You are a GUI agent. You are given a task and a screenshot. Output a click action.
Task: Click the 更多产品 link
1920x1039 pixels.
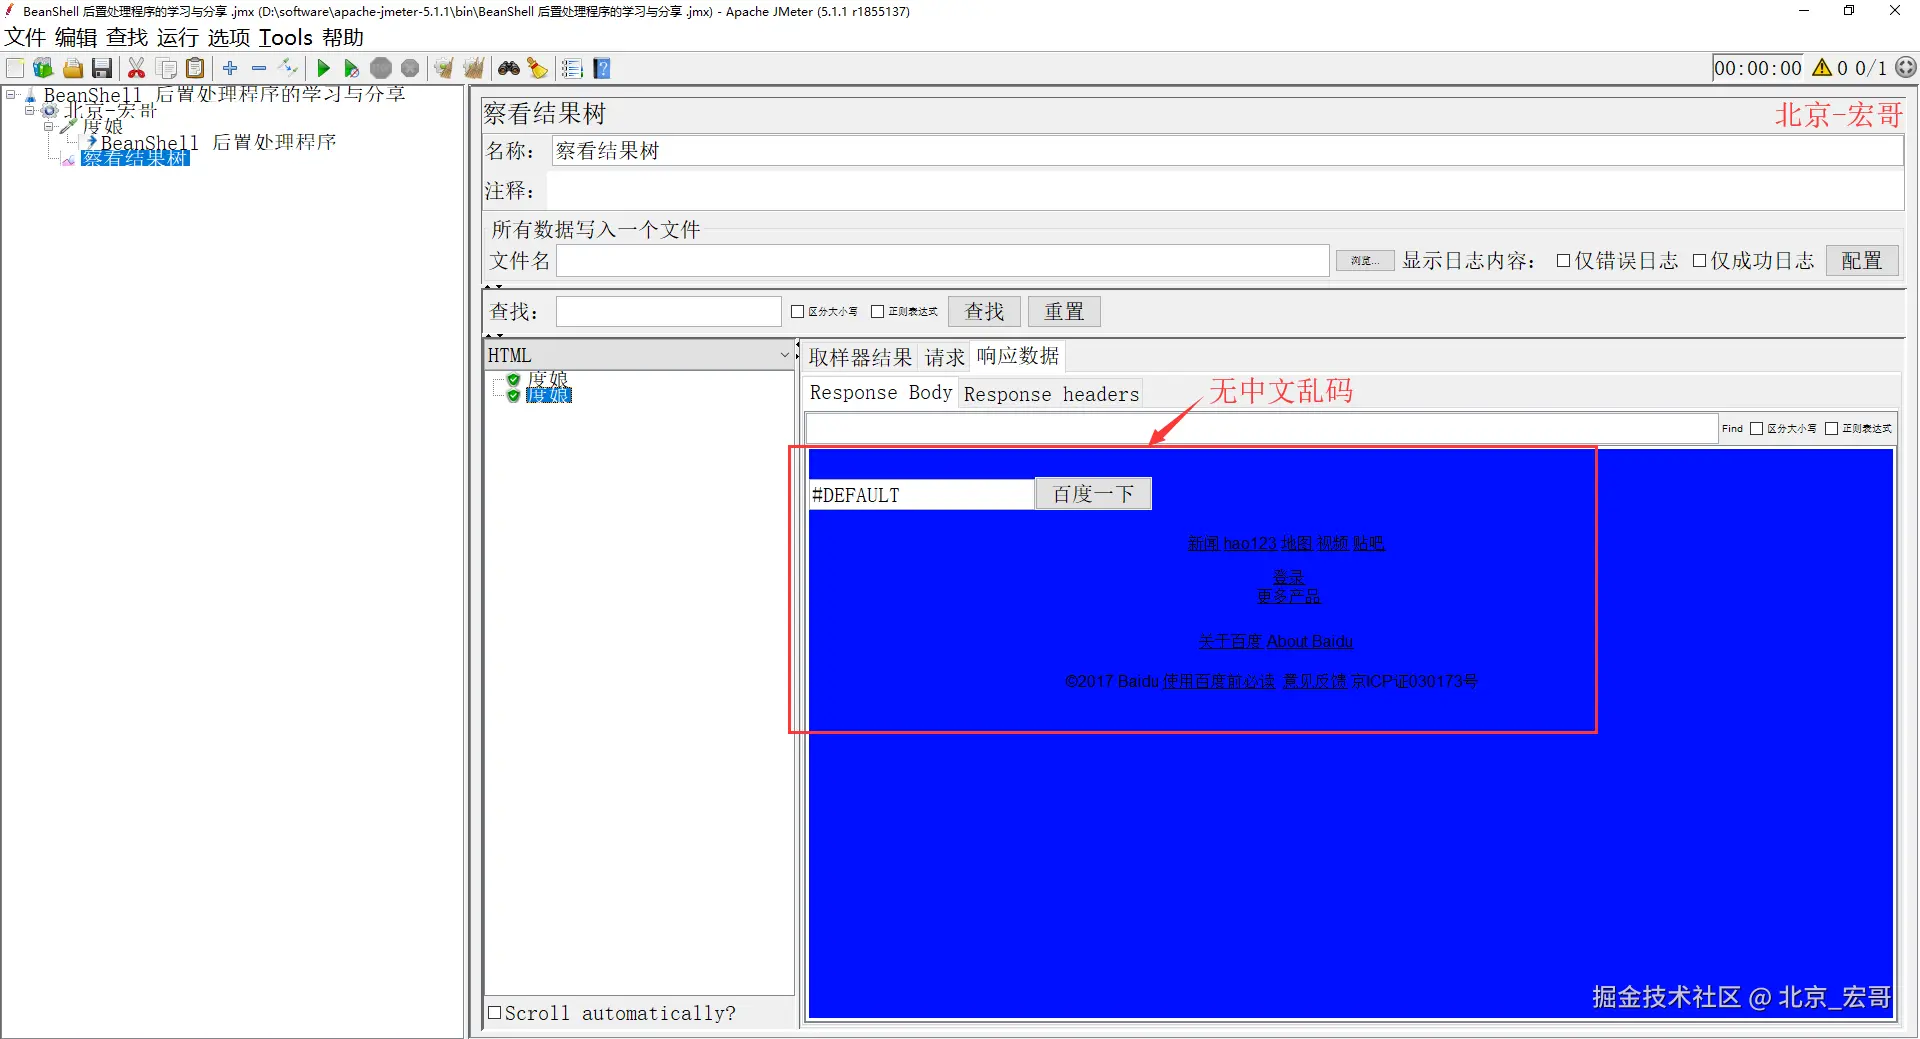point(1288,596)
